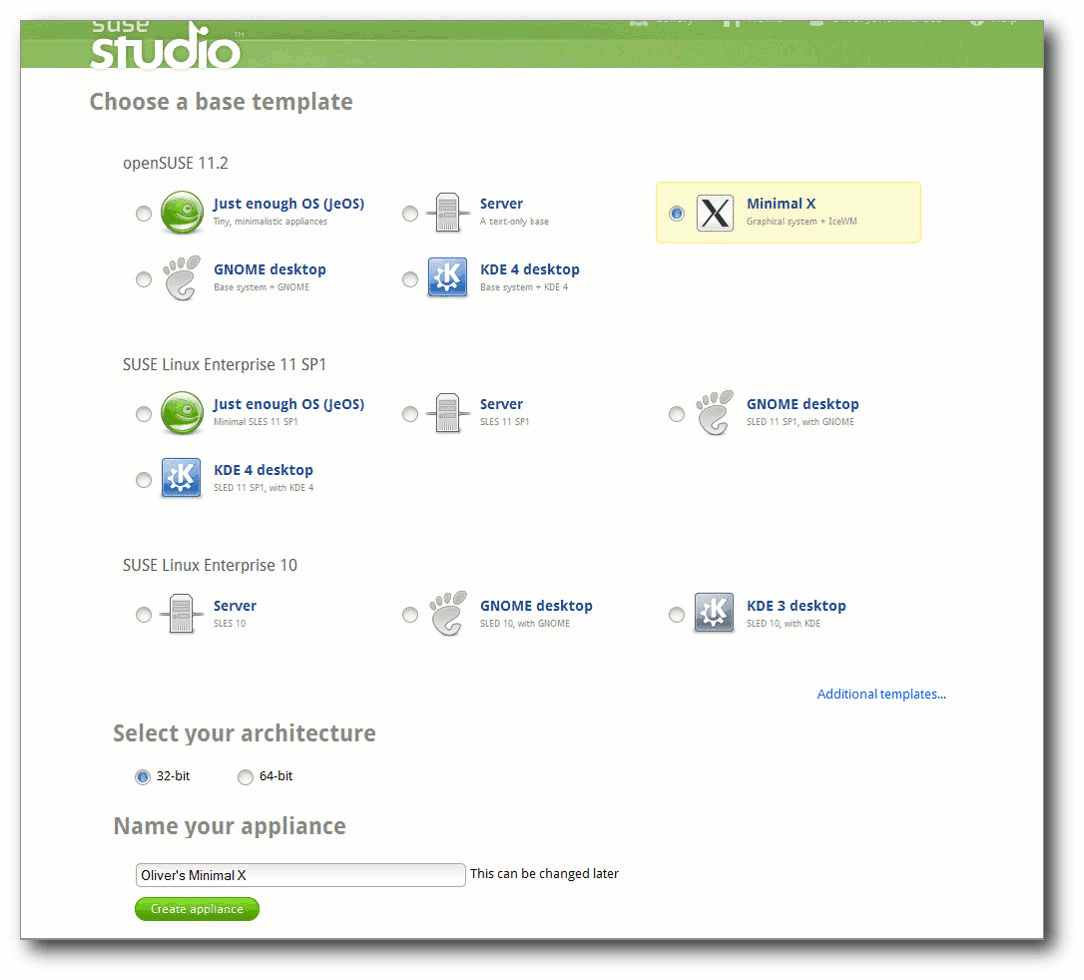
Task: Select the Minimal X radio button
Action: click(x=677, y=214)
